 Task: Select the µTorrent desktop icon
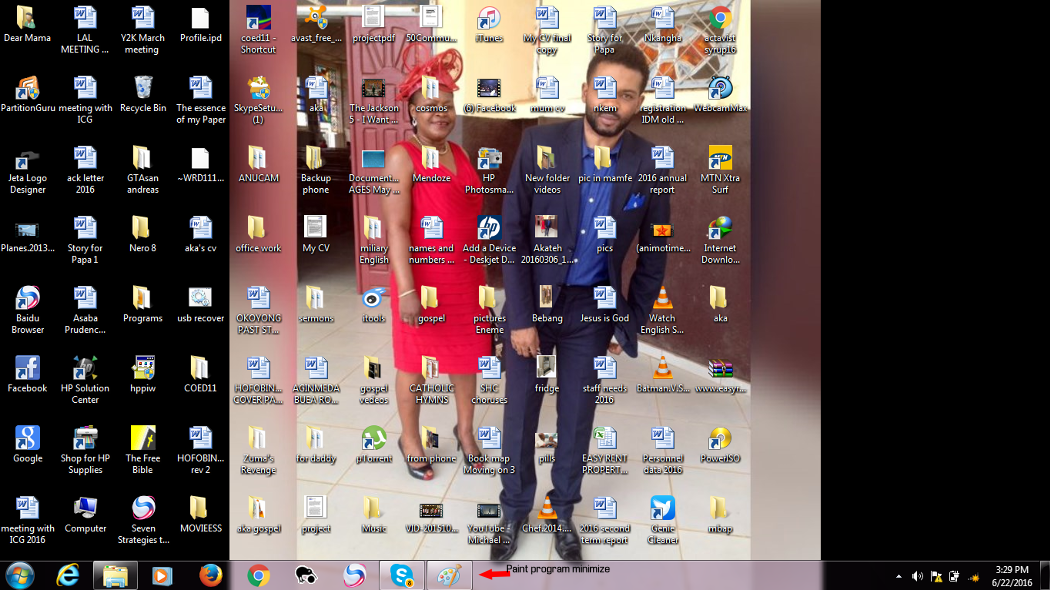pyautogui.click(x=374, y=445)
